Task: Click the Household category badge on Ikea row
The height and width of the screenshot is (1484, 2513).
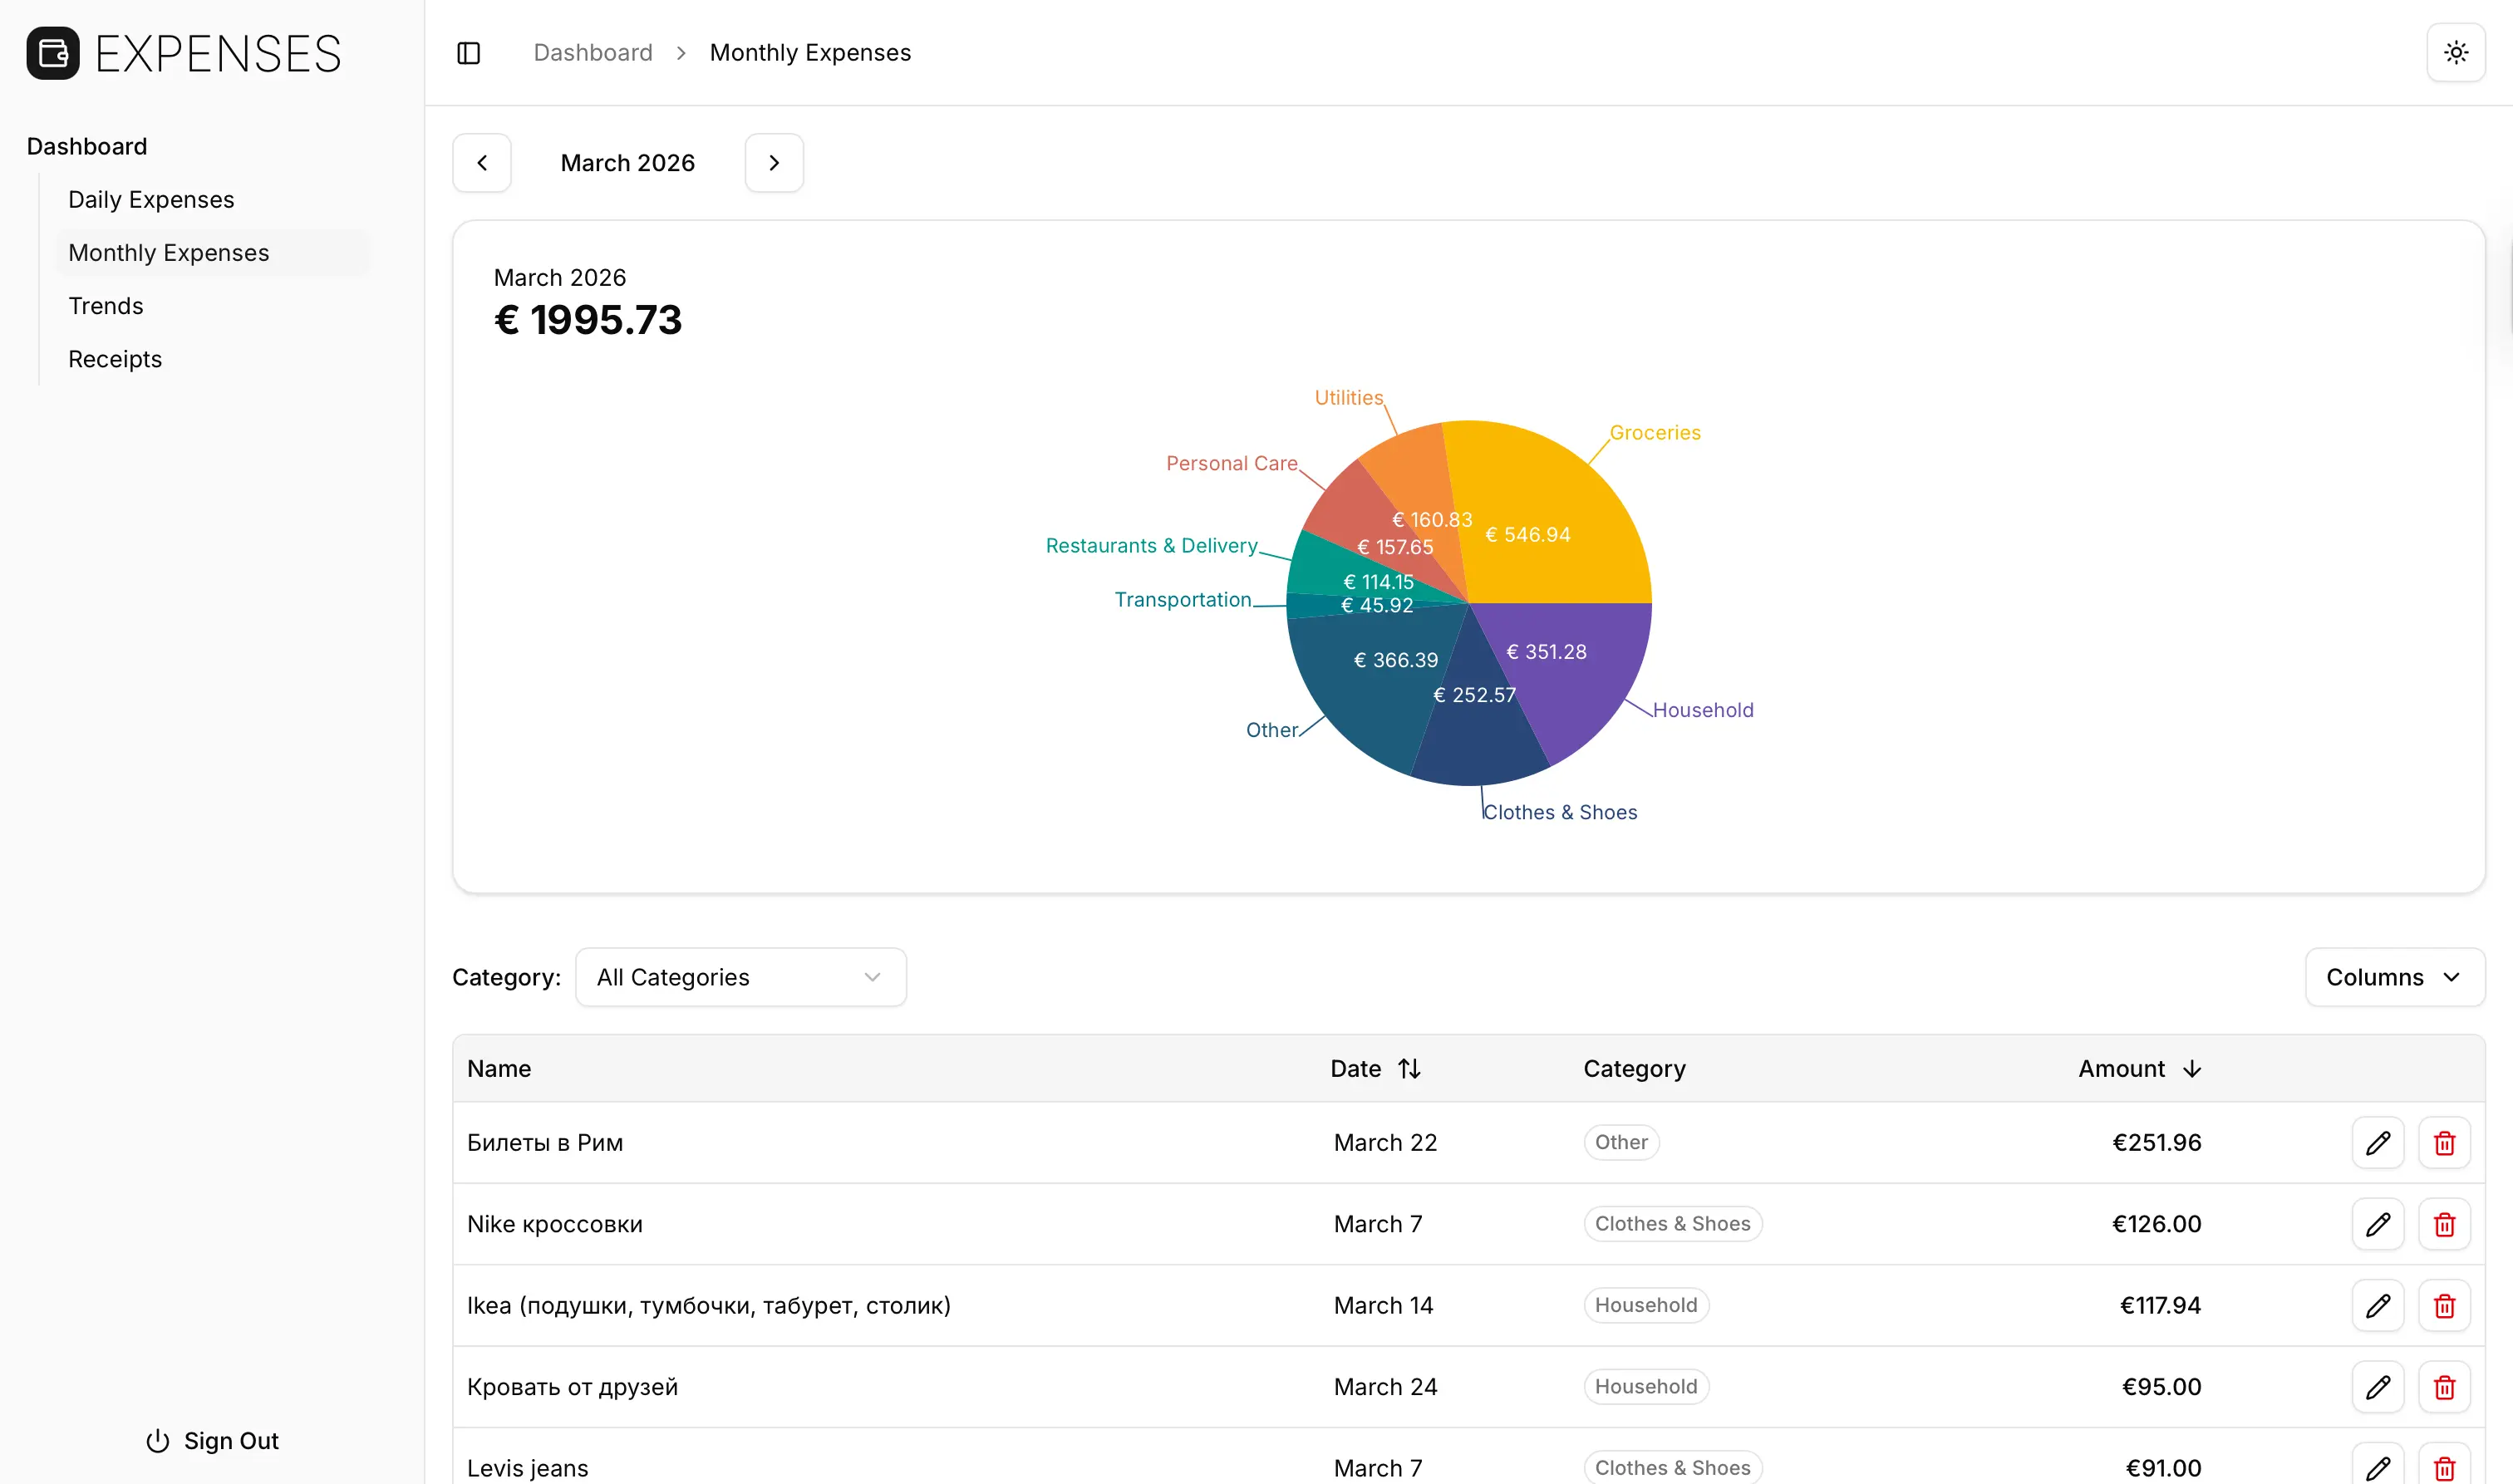Action: click(x=1645, y=1305)
